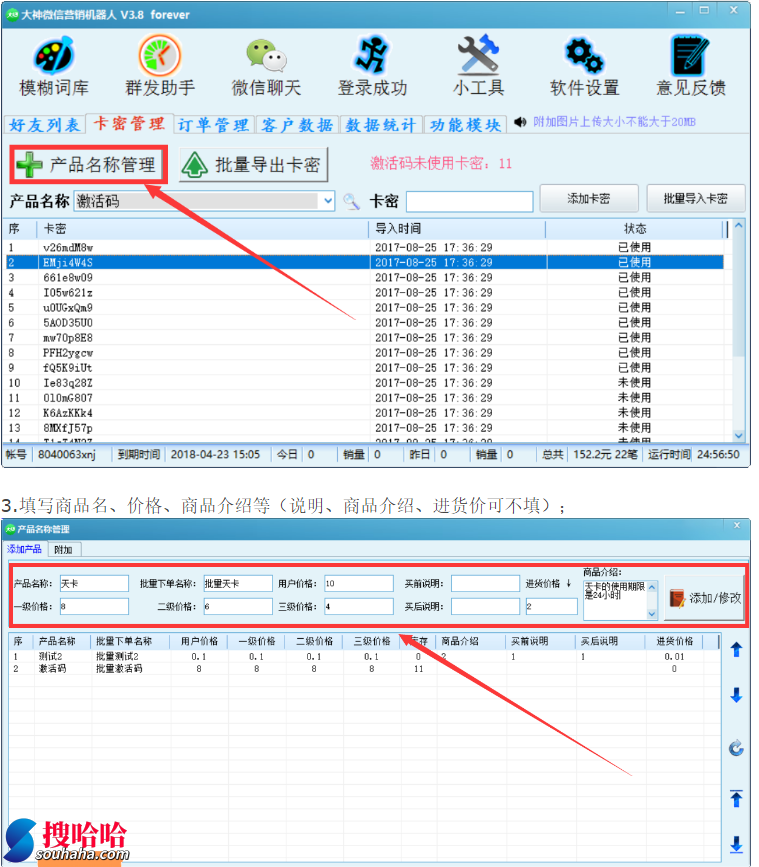
Task: Switch to the 数据统计 tab
Action: 381,125
